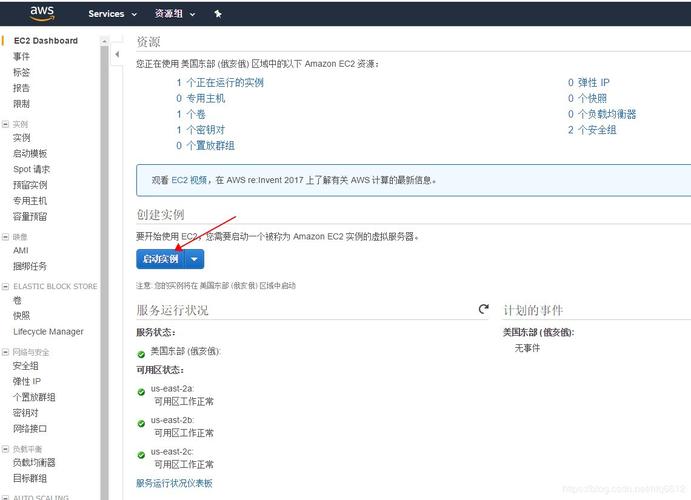Collapse the sidebar with the left arrow

(117, 55)
